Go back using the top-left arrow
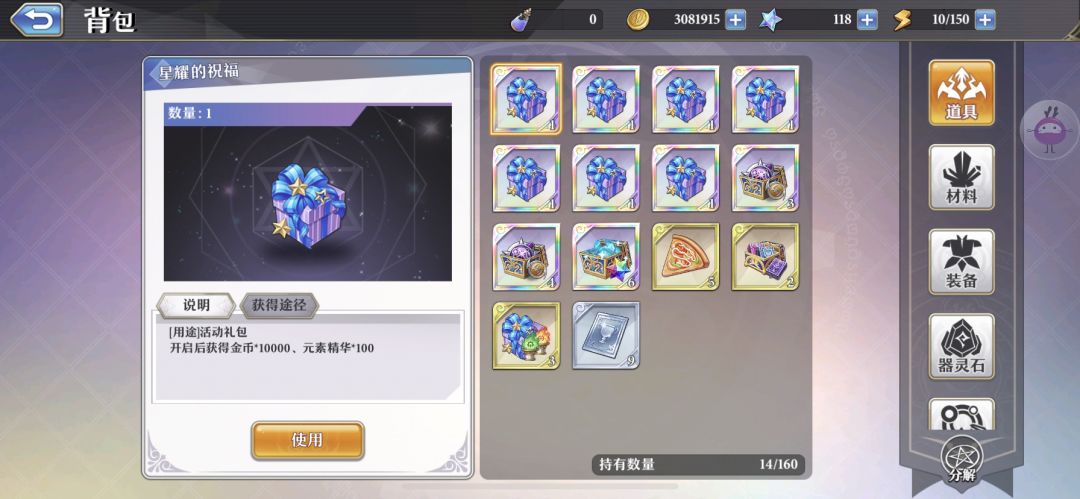This screenshot has height=499, width=1080. tap(37, 19)
